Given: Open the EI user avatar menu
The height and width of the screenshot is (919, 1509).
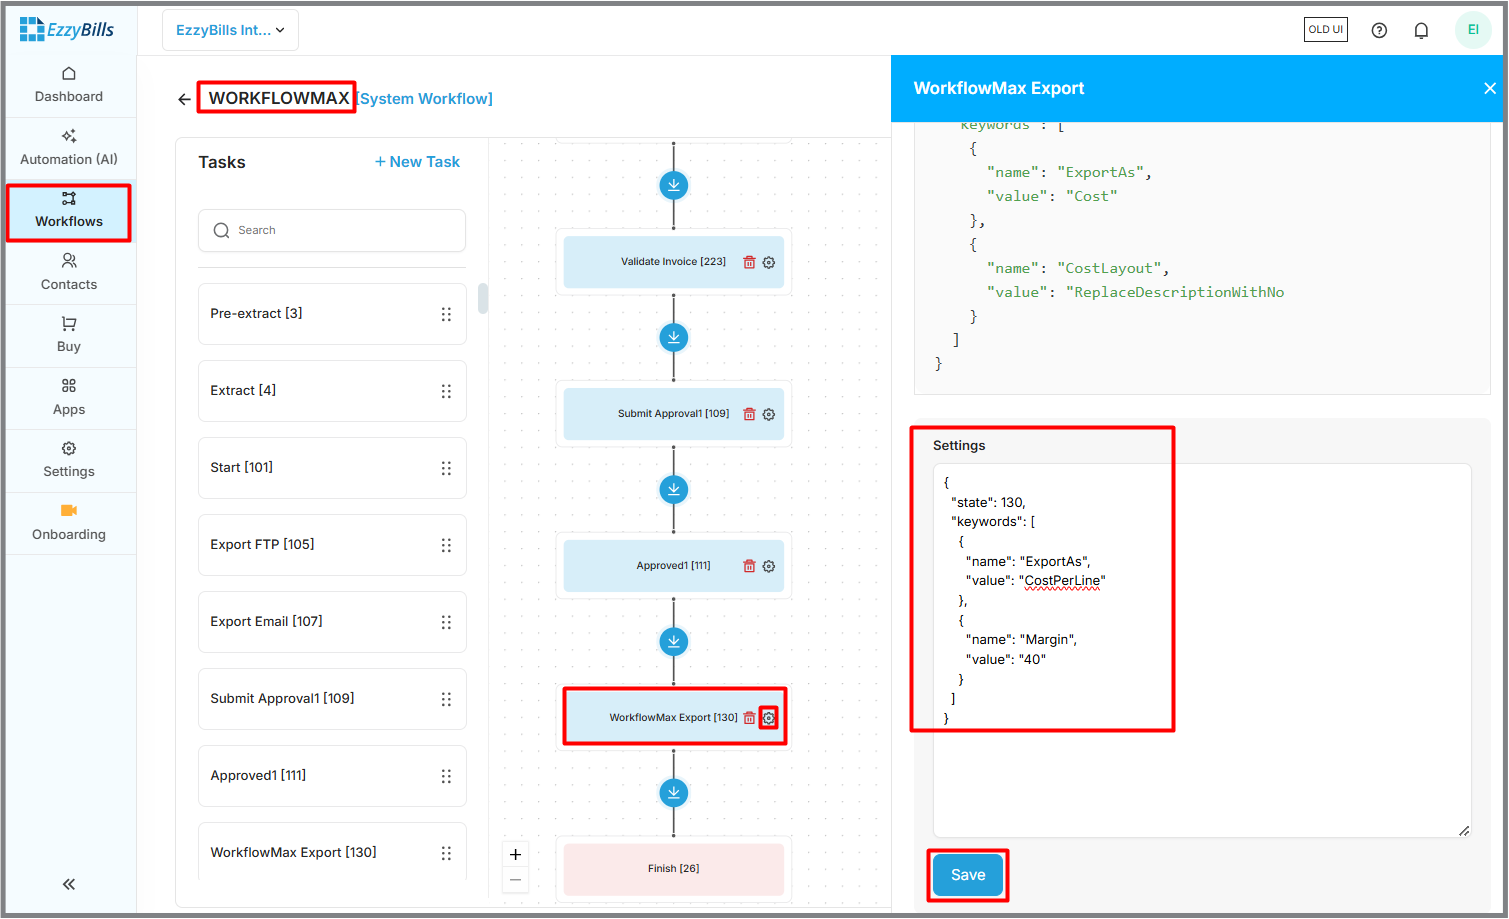Looking at the screenshot, I should (x=1473, y=30).
